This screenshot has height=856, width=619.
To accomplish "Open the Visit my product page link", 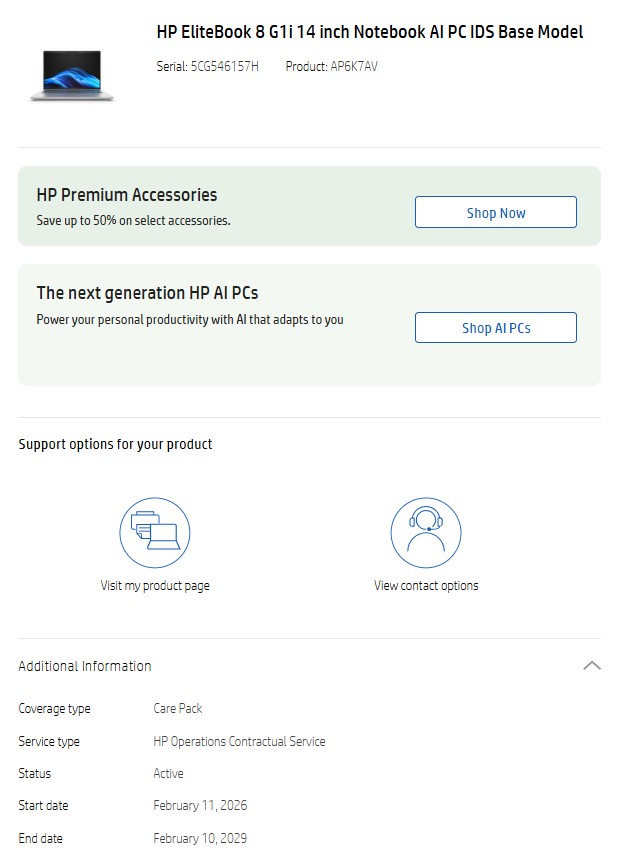I will coord(155,586).
